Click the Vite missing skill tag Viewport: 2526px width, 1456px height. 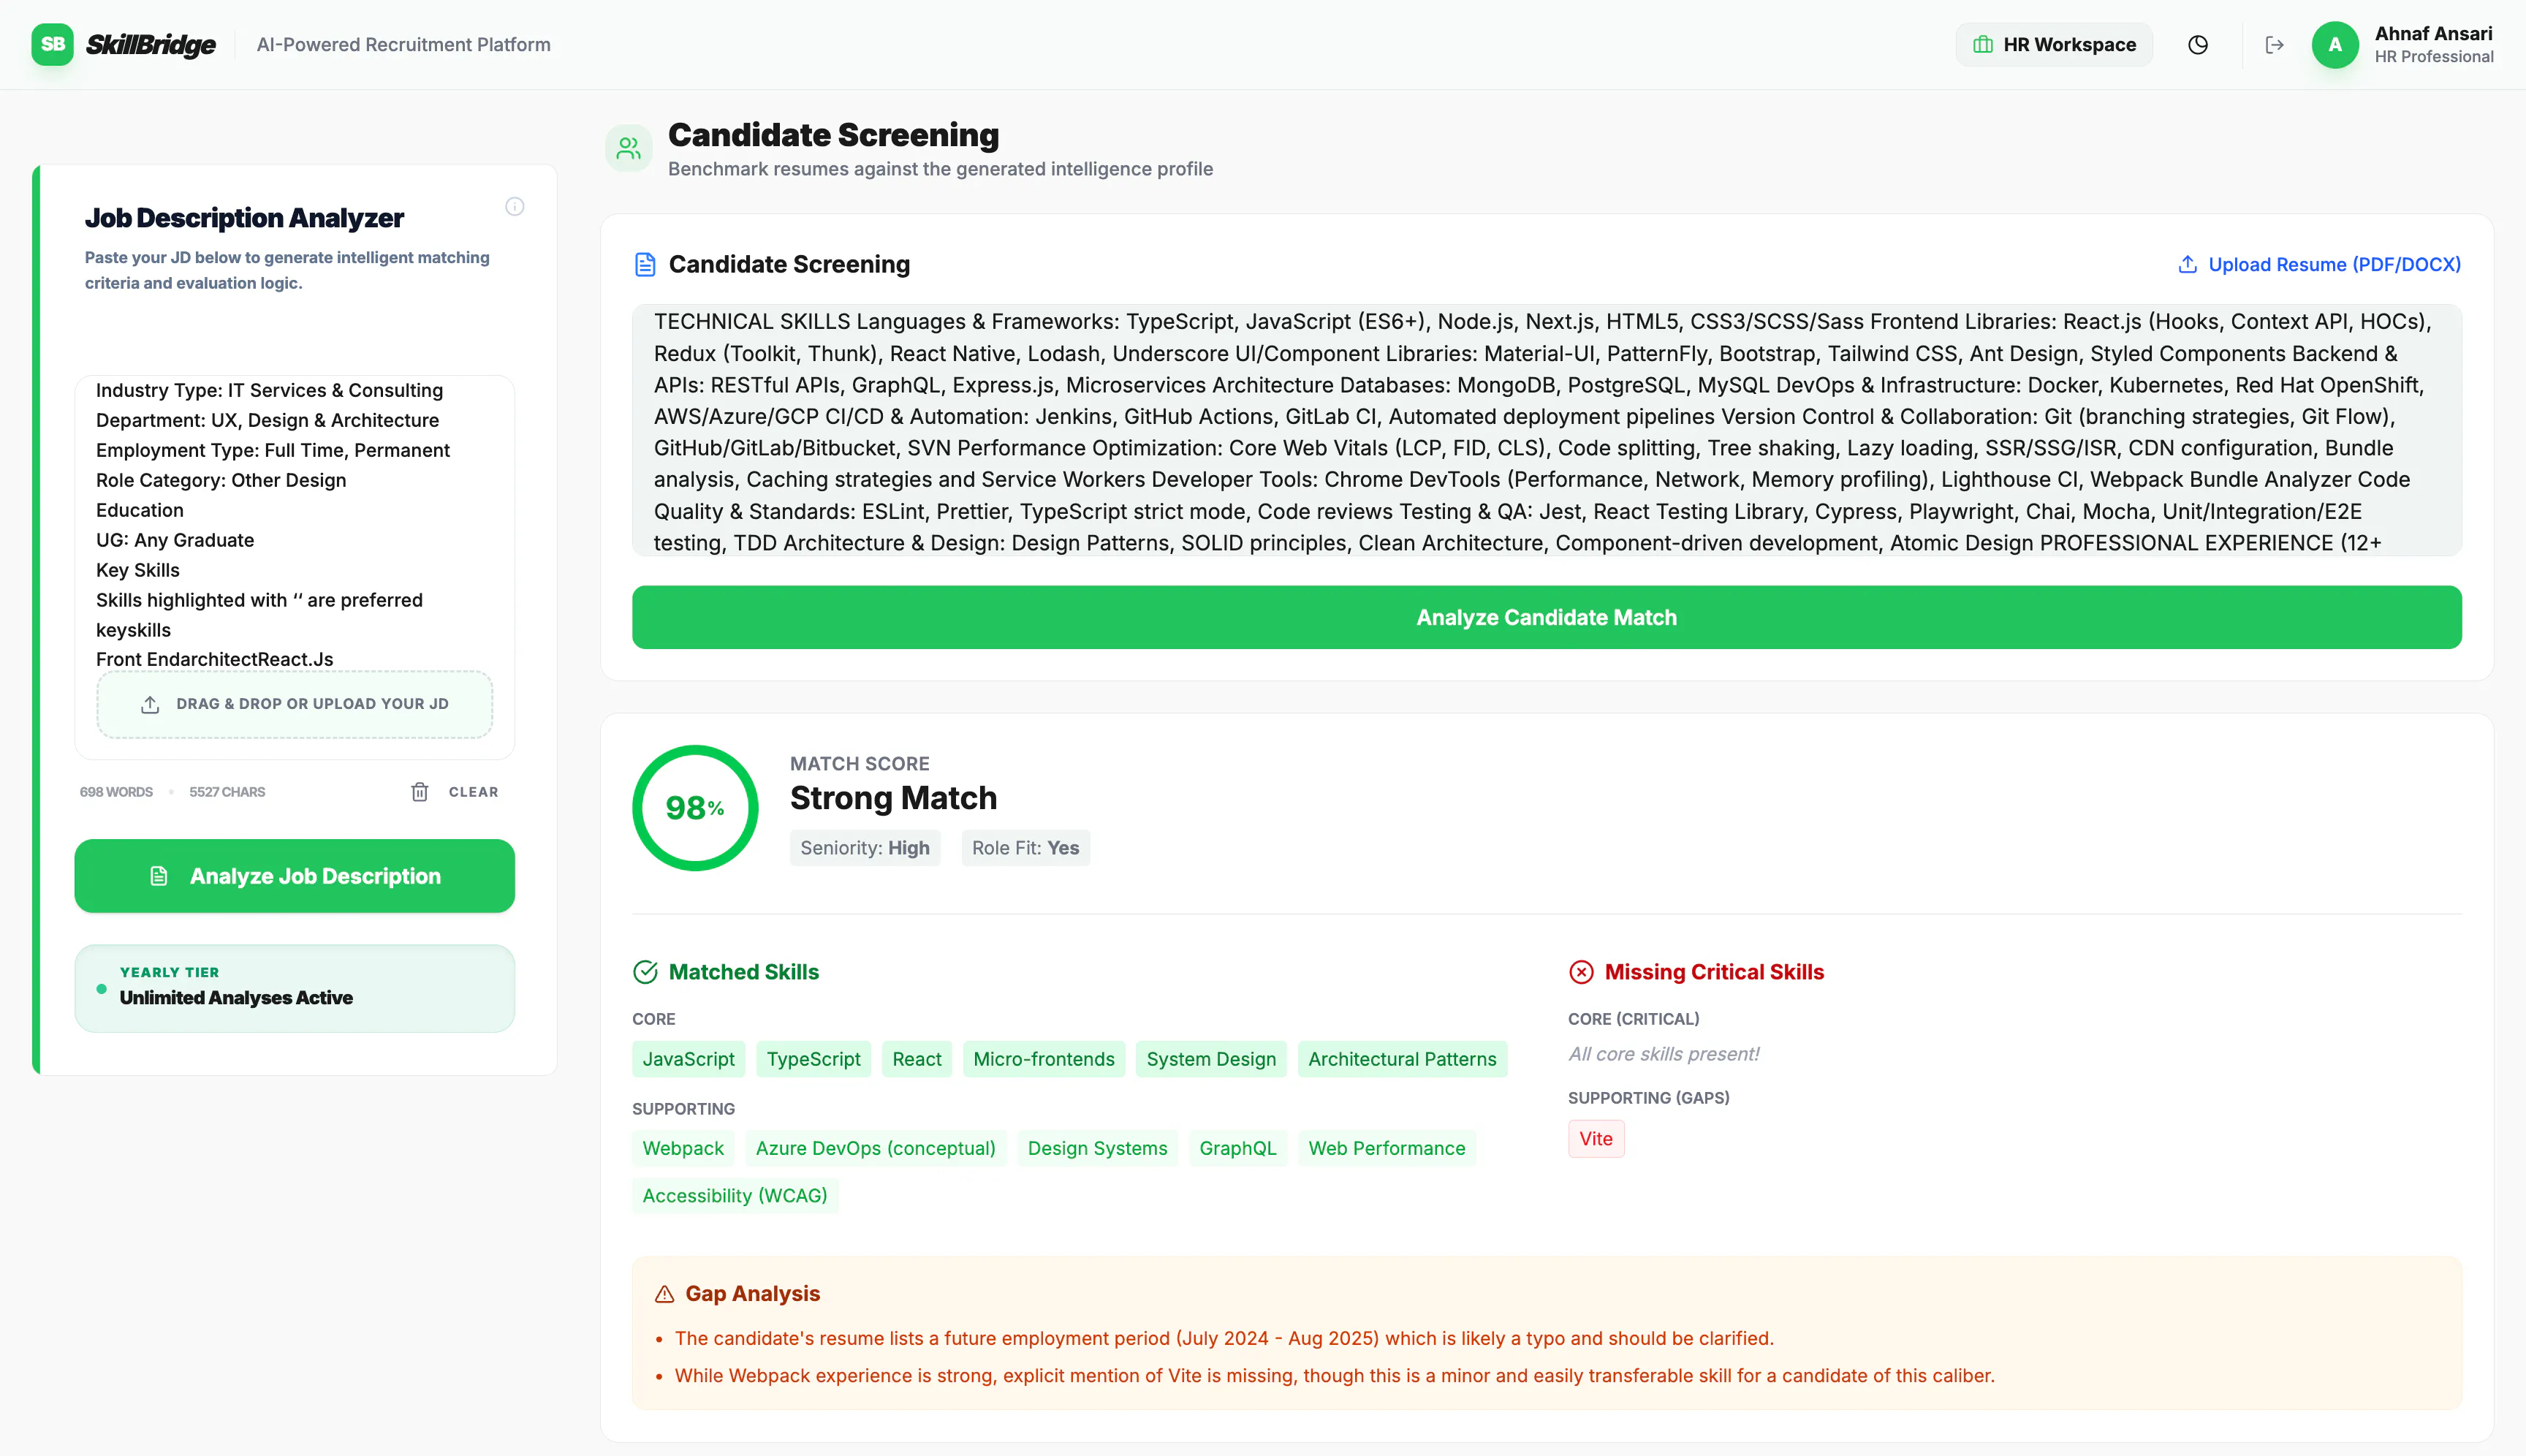pyautogui.click(x=1596, y=1138)
